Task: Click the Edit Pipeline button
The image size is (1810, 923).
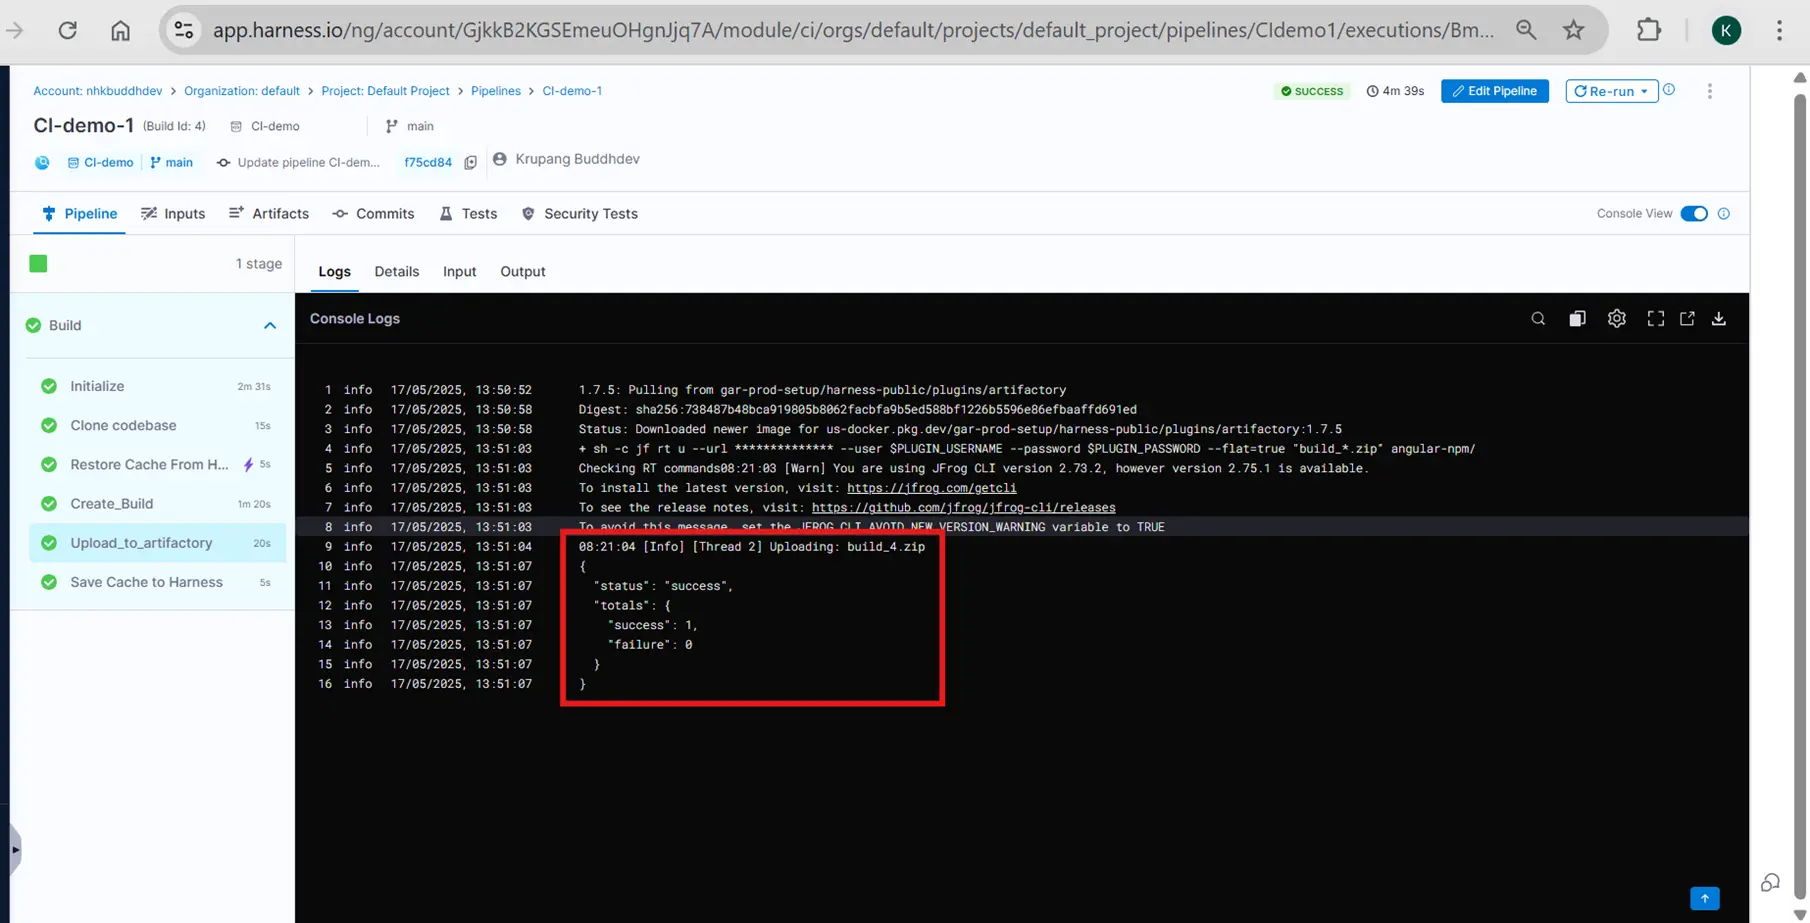Action: [x=1495, y=91]
